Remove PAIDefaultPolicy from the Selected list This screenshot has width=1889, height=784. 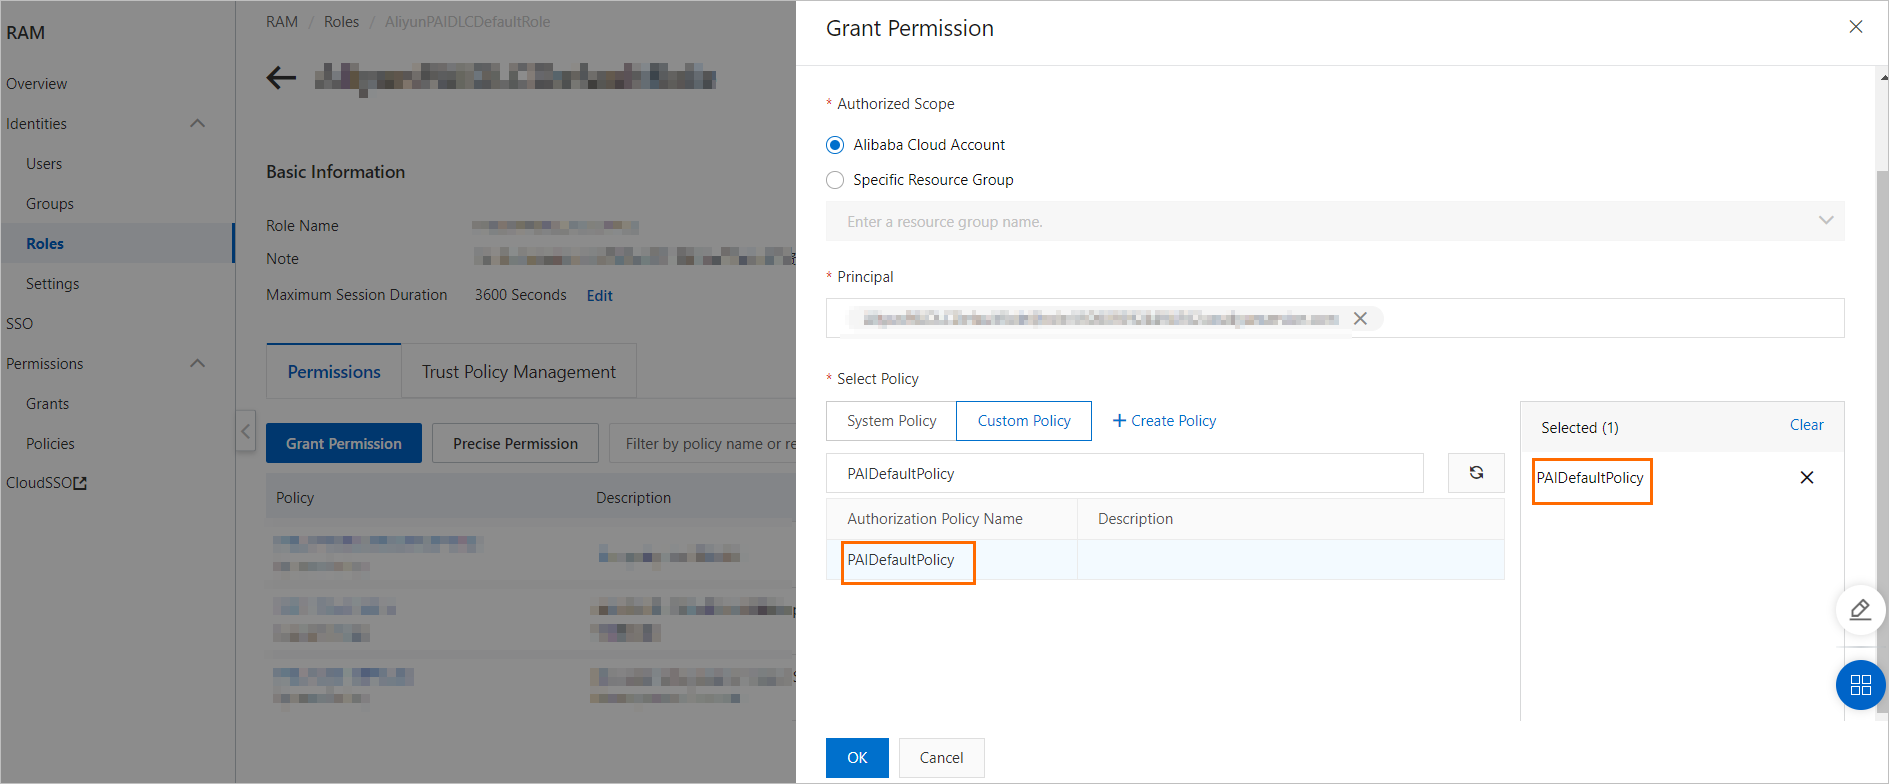coord(1806,478)
